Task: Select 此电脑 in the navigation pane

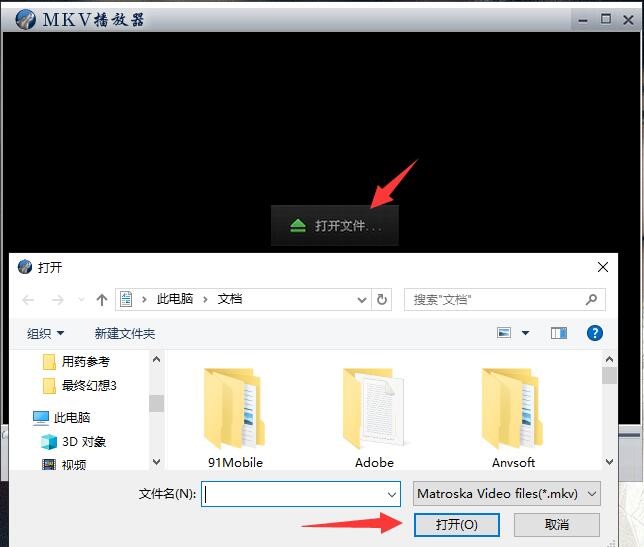Action: coord(72,418)
